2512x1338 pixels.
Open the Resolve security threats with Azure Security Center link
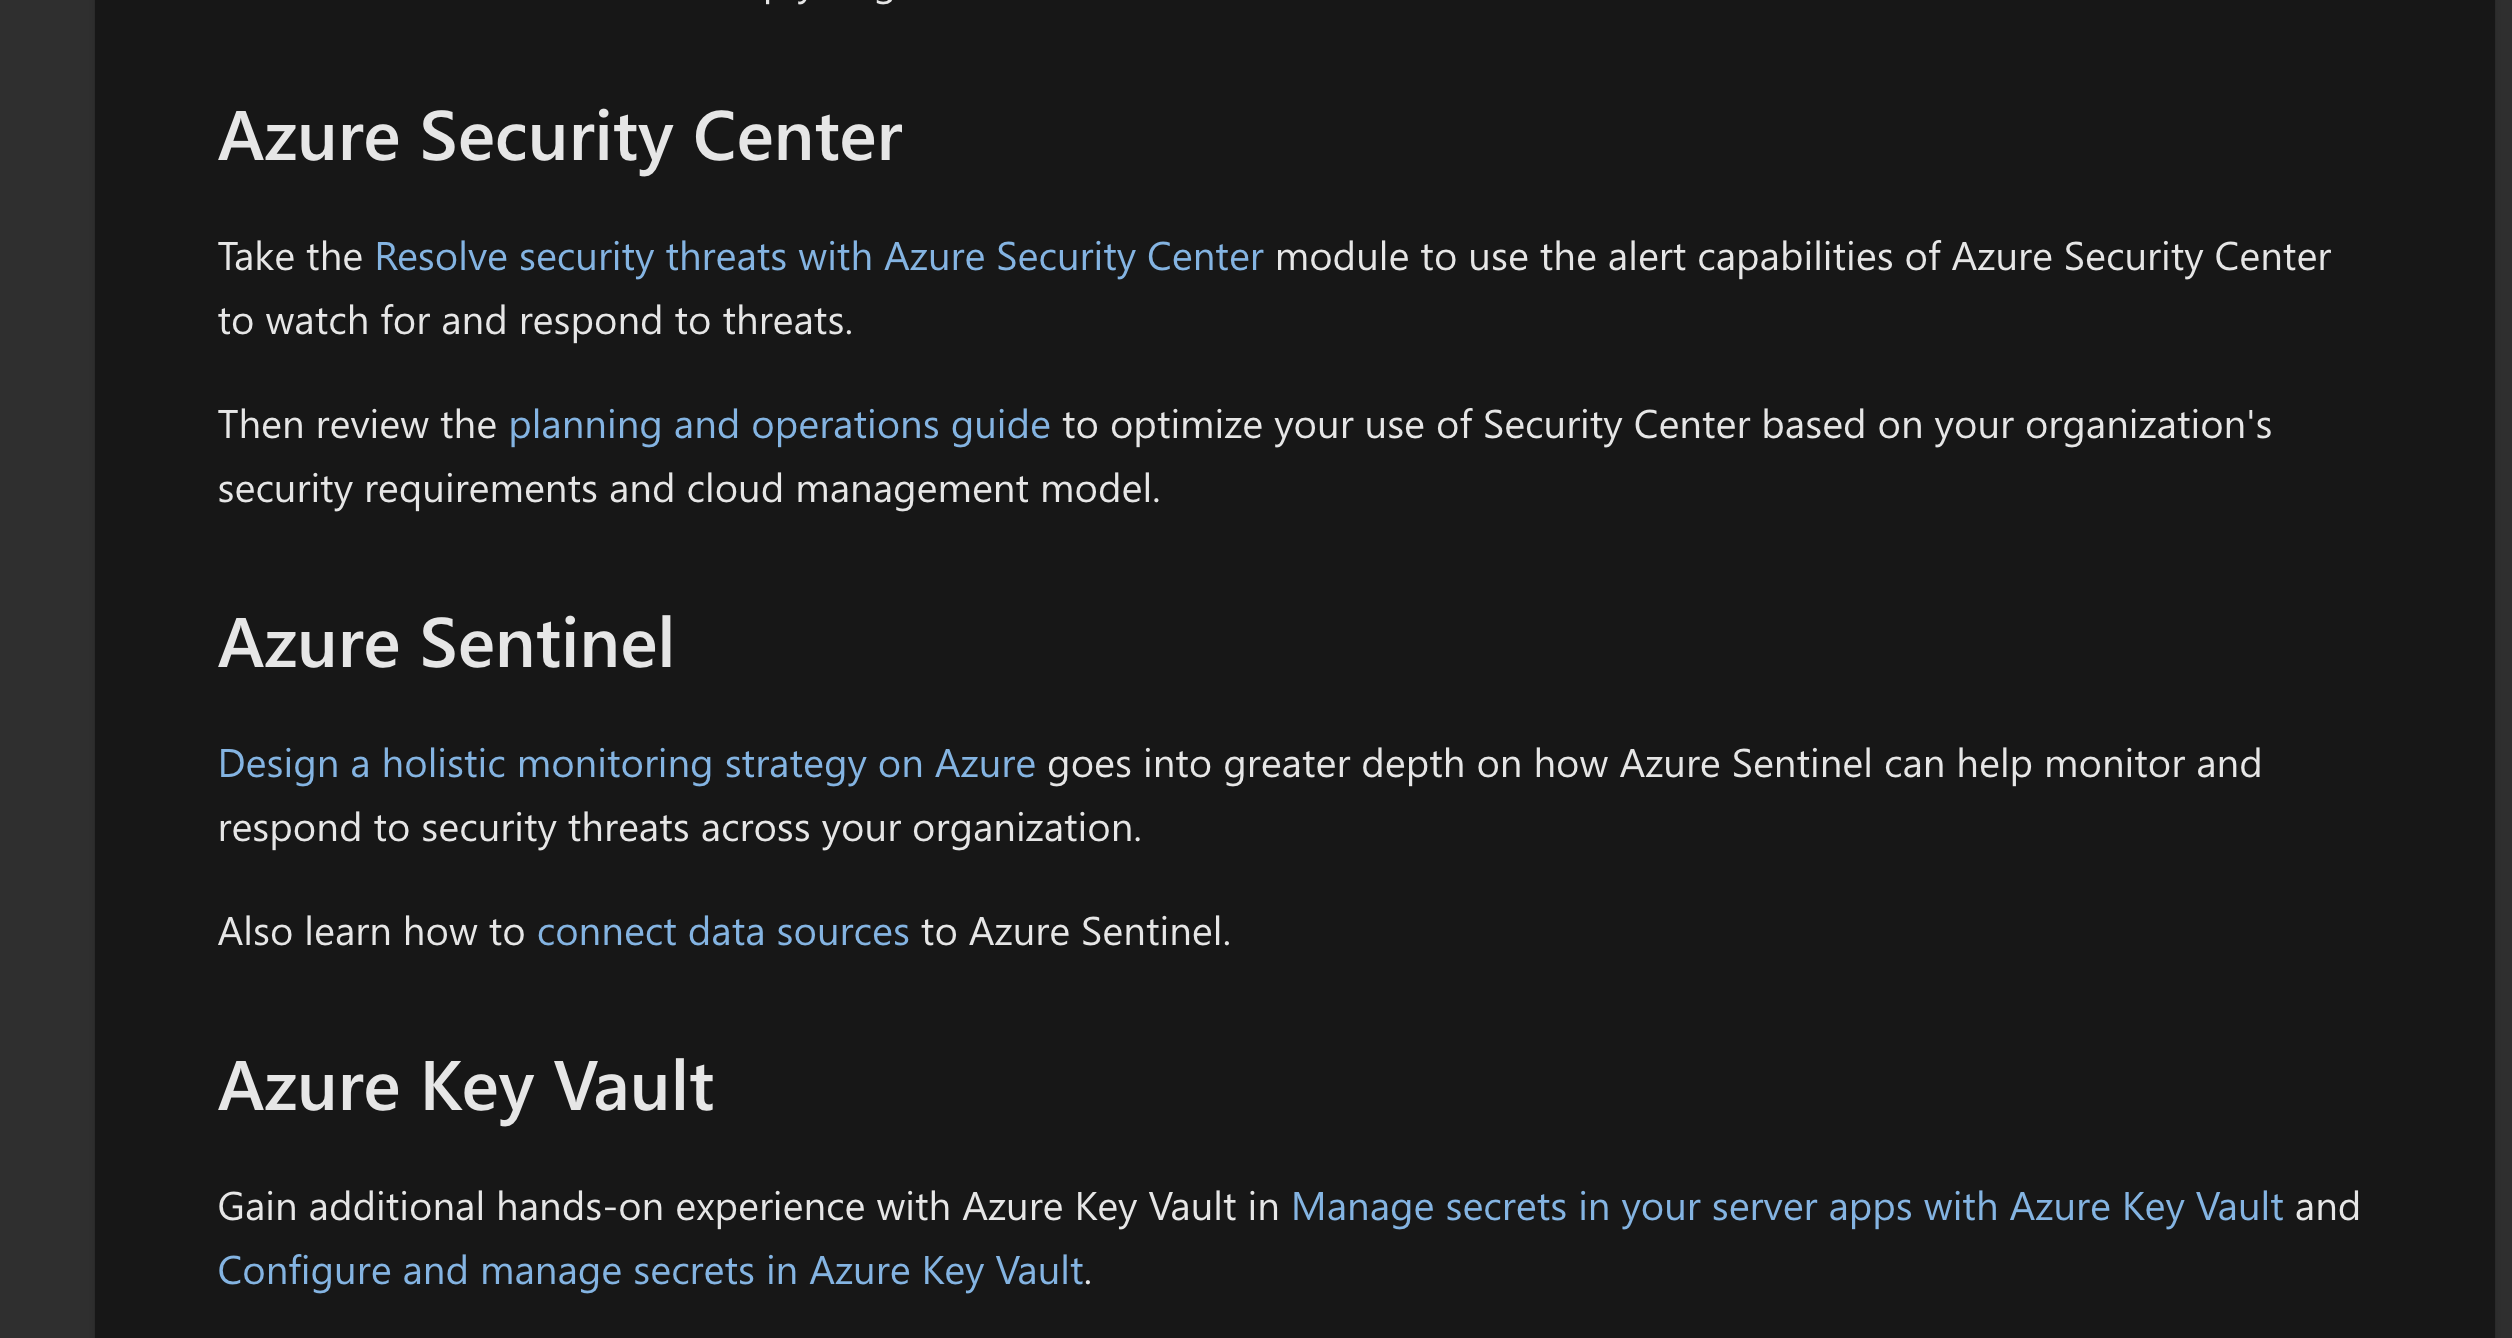[819, 257]
